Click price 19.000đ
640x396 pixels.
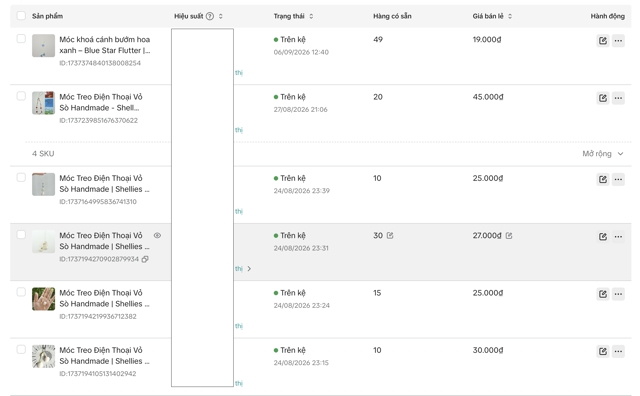487,40
